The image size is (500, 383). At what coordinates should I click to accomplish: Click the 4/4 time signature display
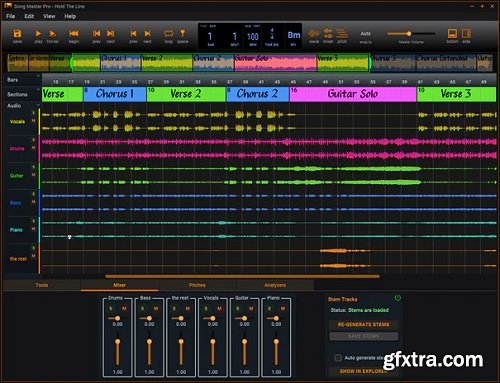coord(272,34)
